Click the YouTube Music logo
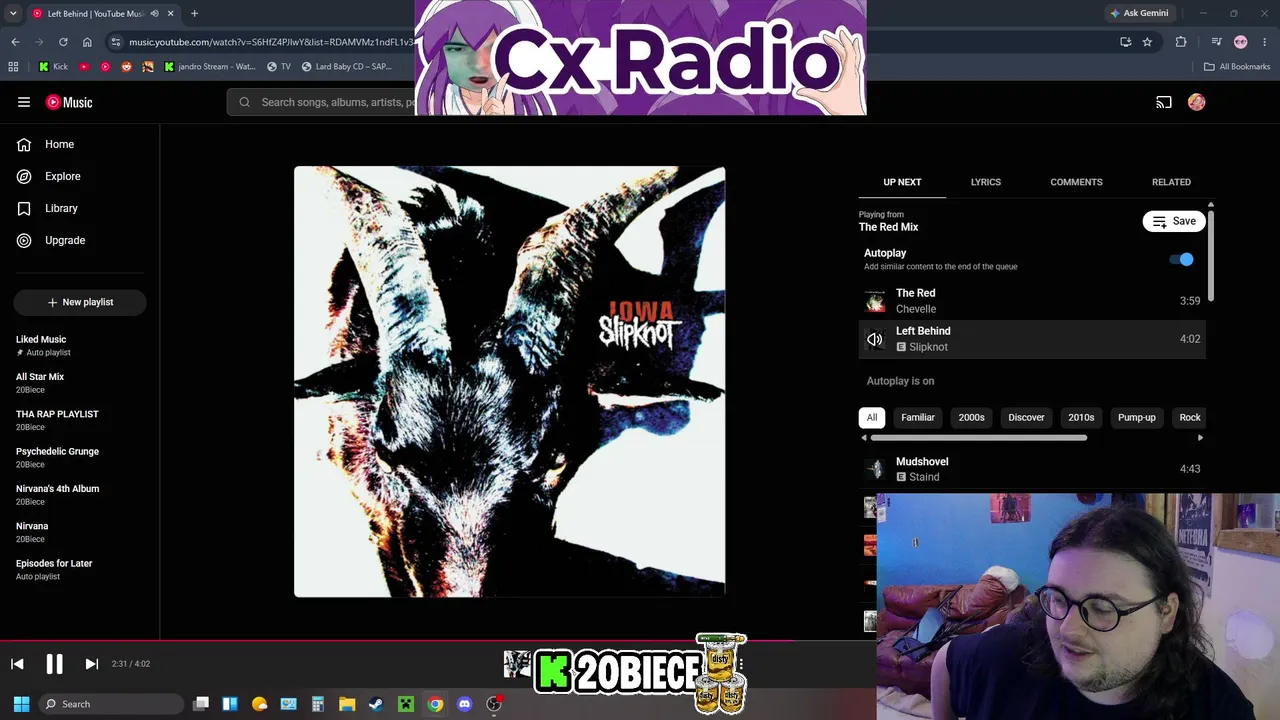 click(69, 102)
